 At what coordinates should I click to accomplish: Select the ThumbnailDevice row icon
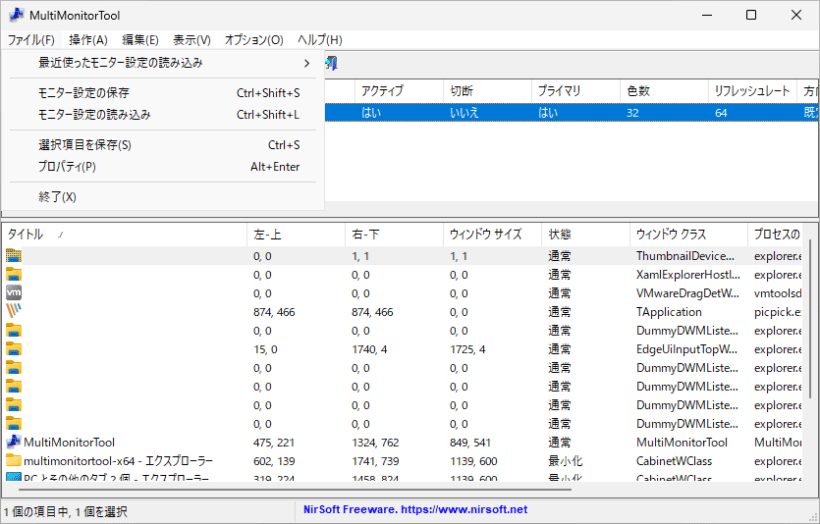14,256
